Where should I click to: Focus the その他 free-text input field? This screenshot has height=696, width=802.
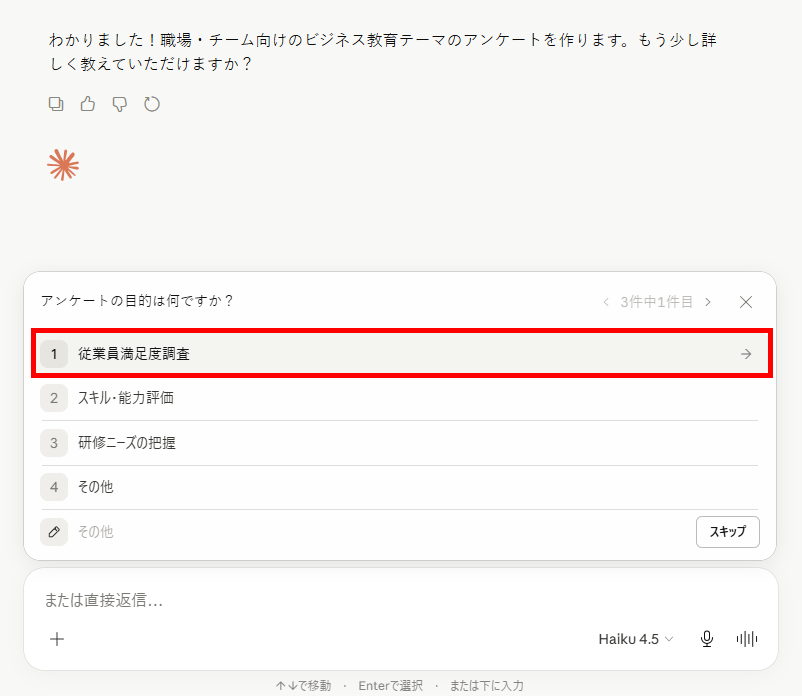tap(384, 532)
